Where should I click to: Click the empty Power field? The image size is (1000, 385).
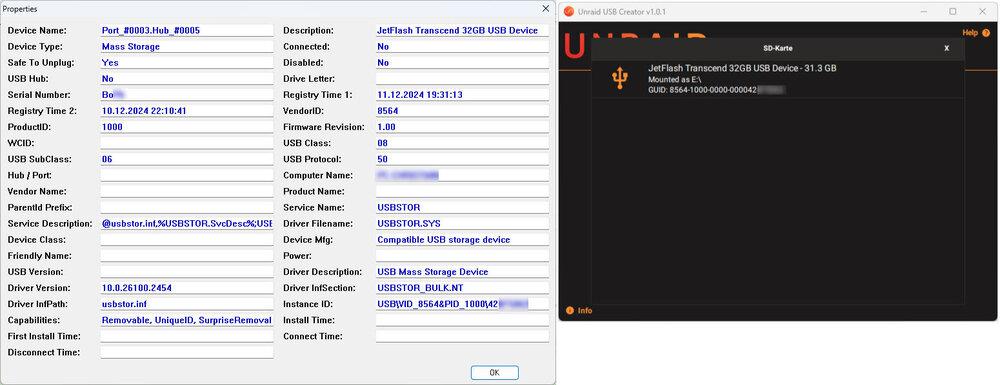(x=462, y=256)
